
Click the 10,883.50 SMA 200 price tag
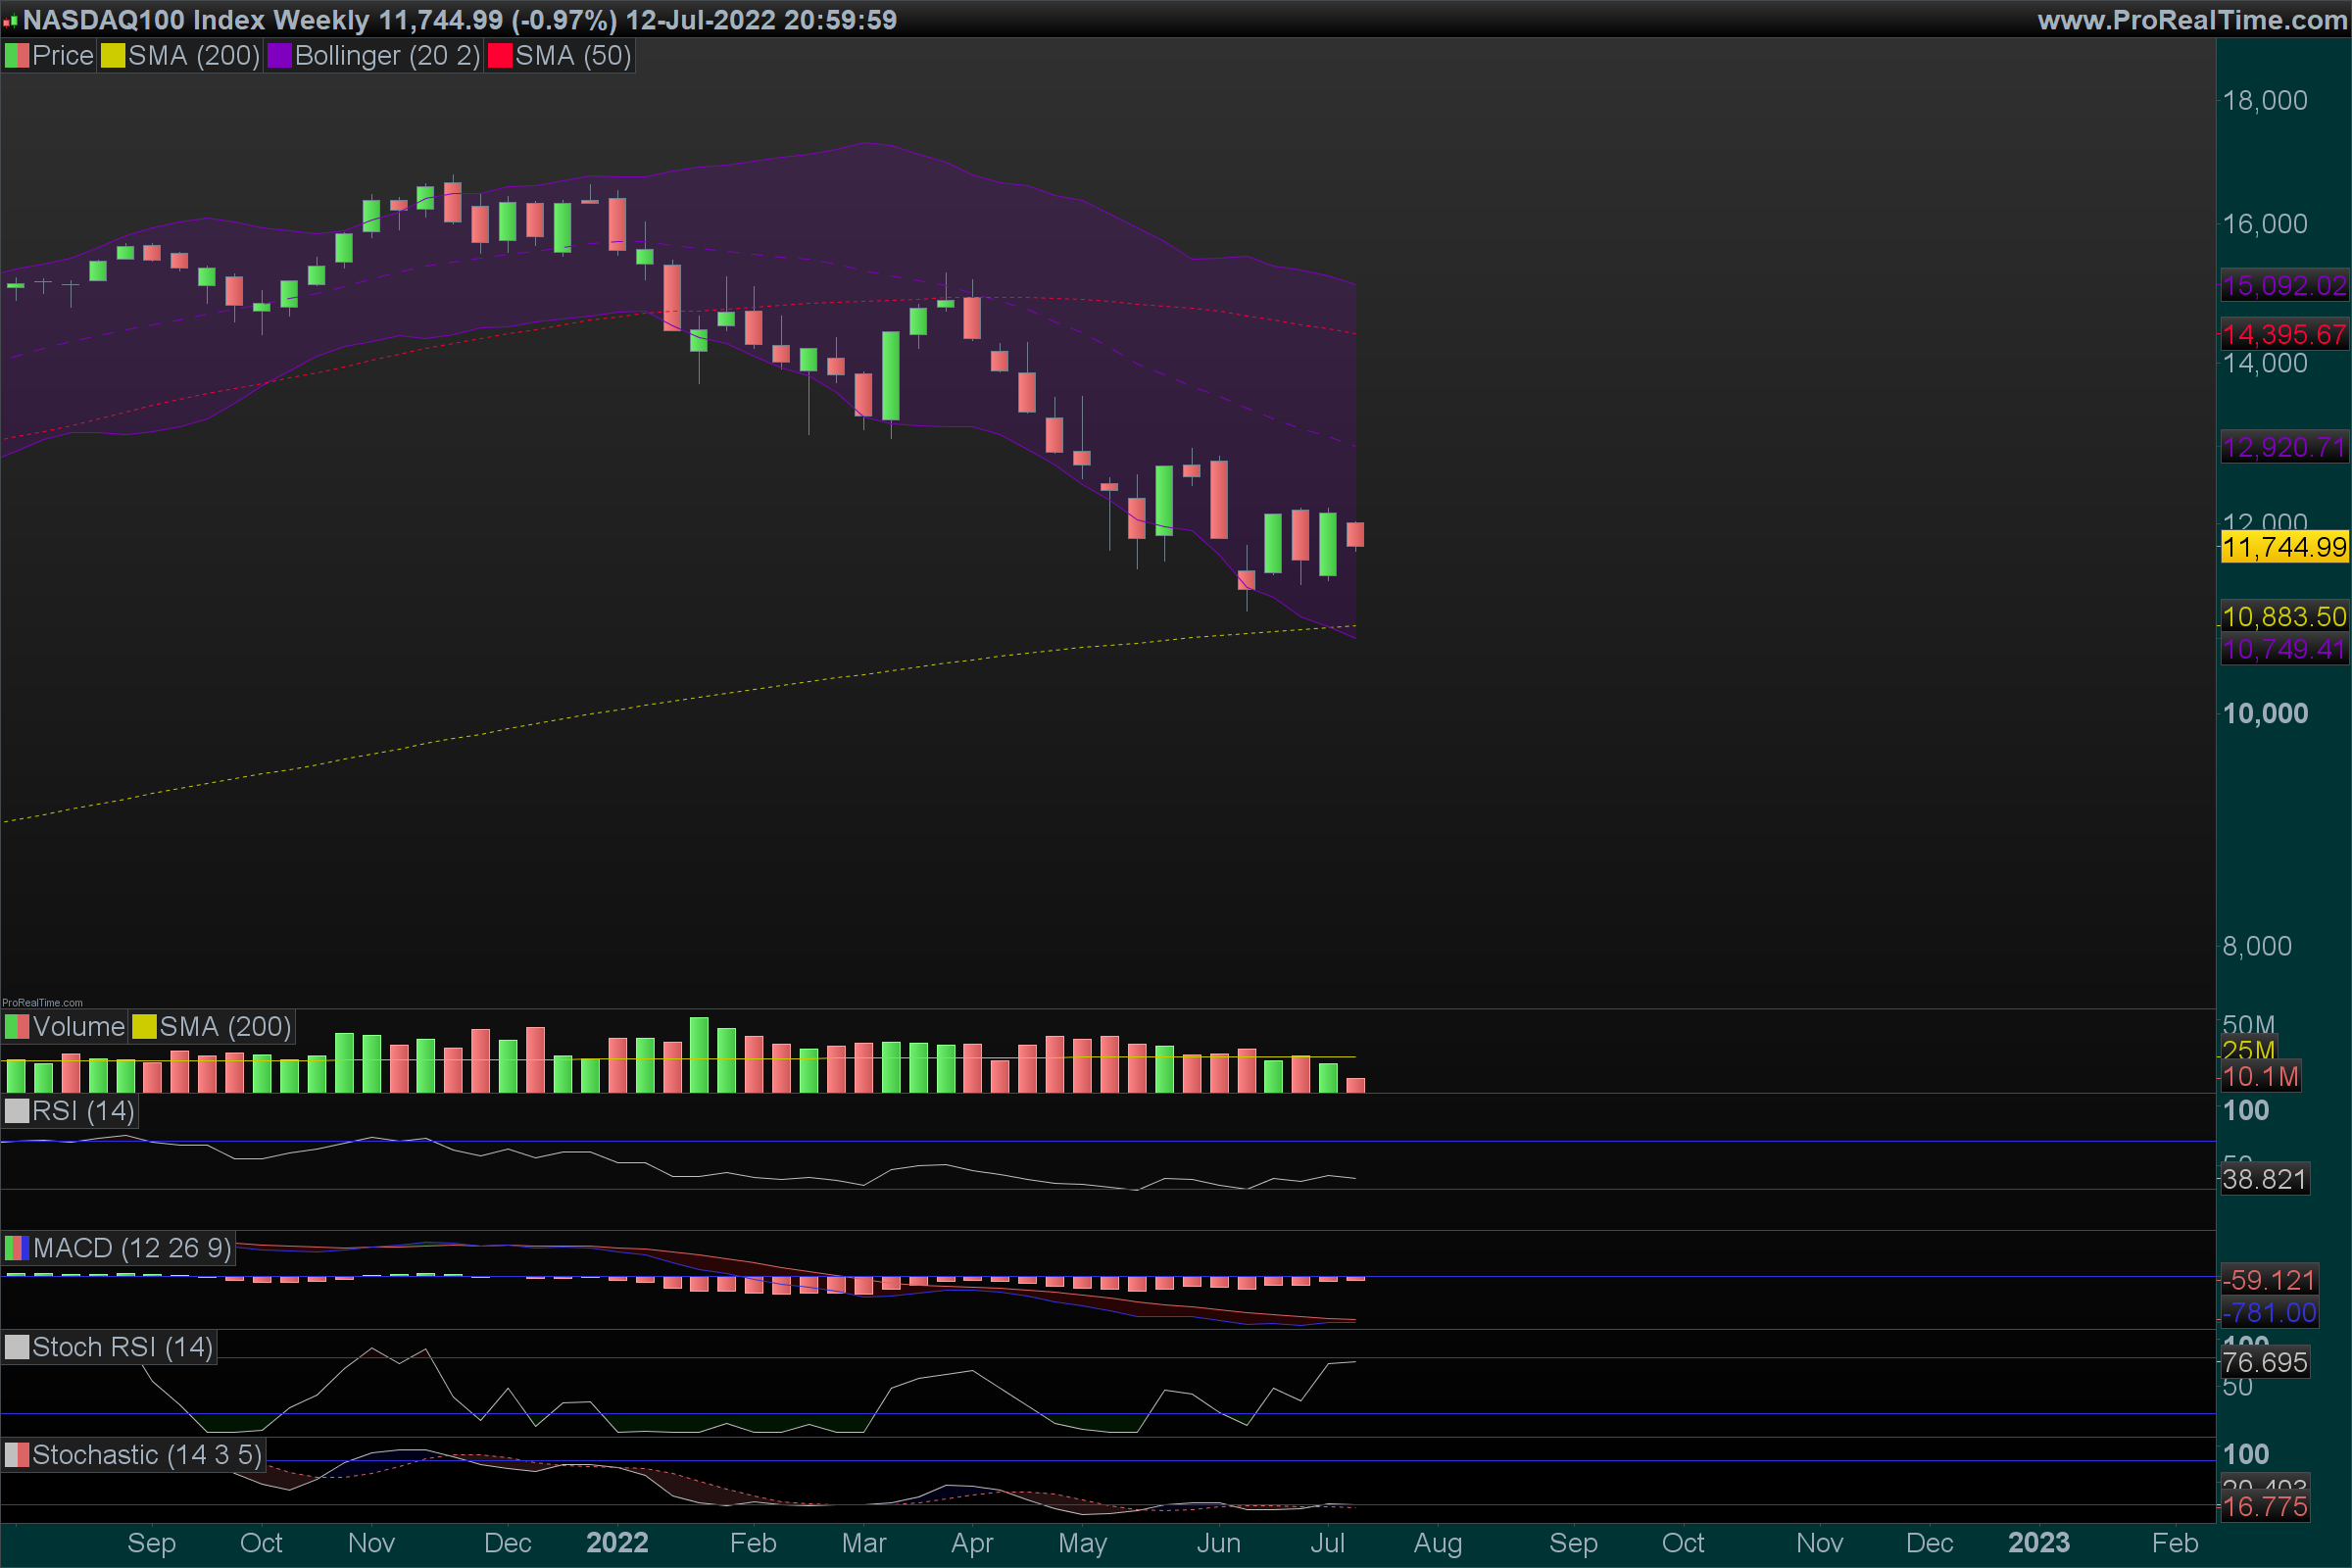pyautogui.click(x=2284, y=616)
